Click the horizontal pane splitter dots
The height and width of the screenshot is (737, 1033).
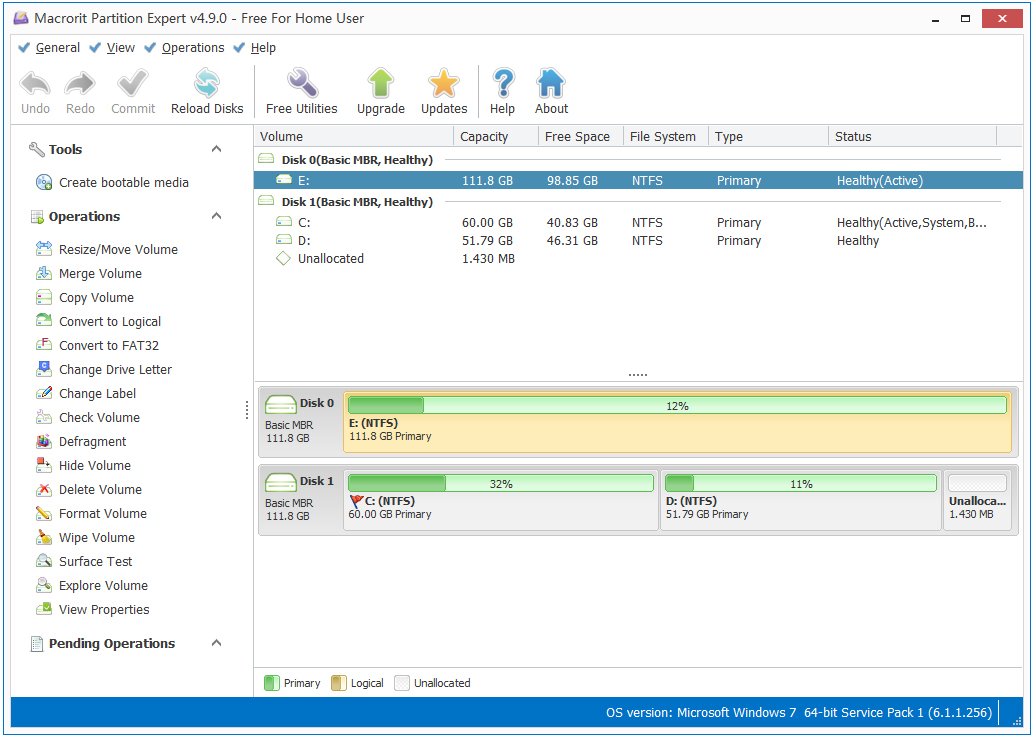638,375
